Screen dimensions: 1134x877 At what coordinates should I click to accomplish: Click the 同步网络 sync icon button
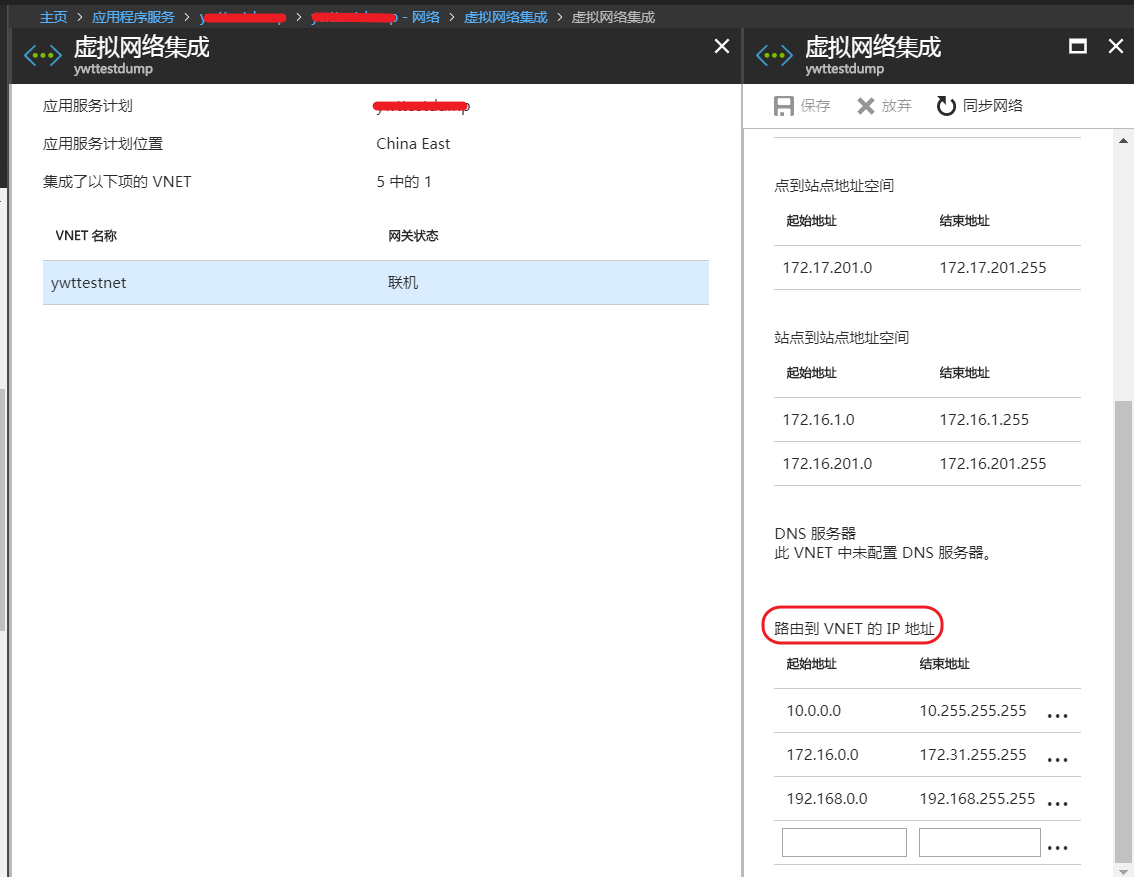[x=946, y=106]
